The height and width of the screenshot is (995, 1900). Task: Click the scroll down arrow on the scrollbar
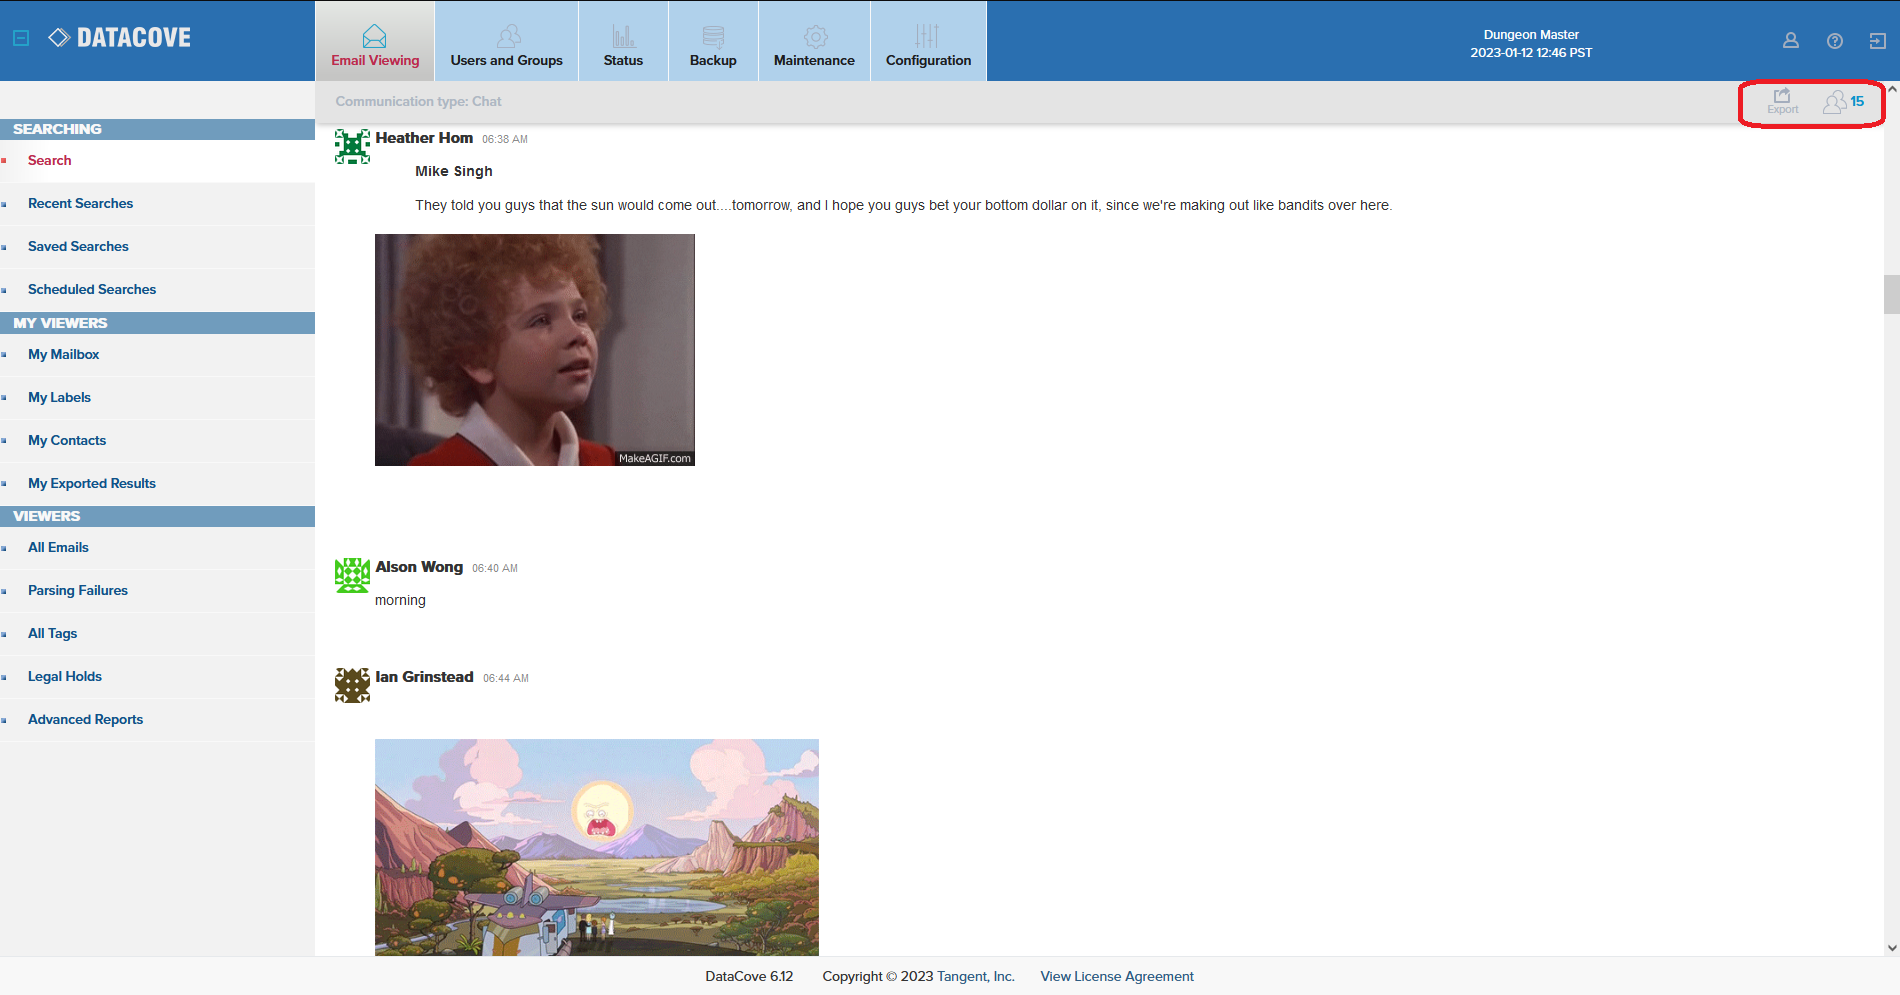1891,947
